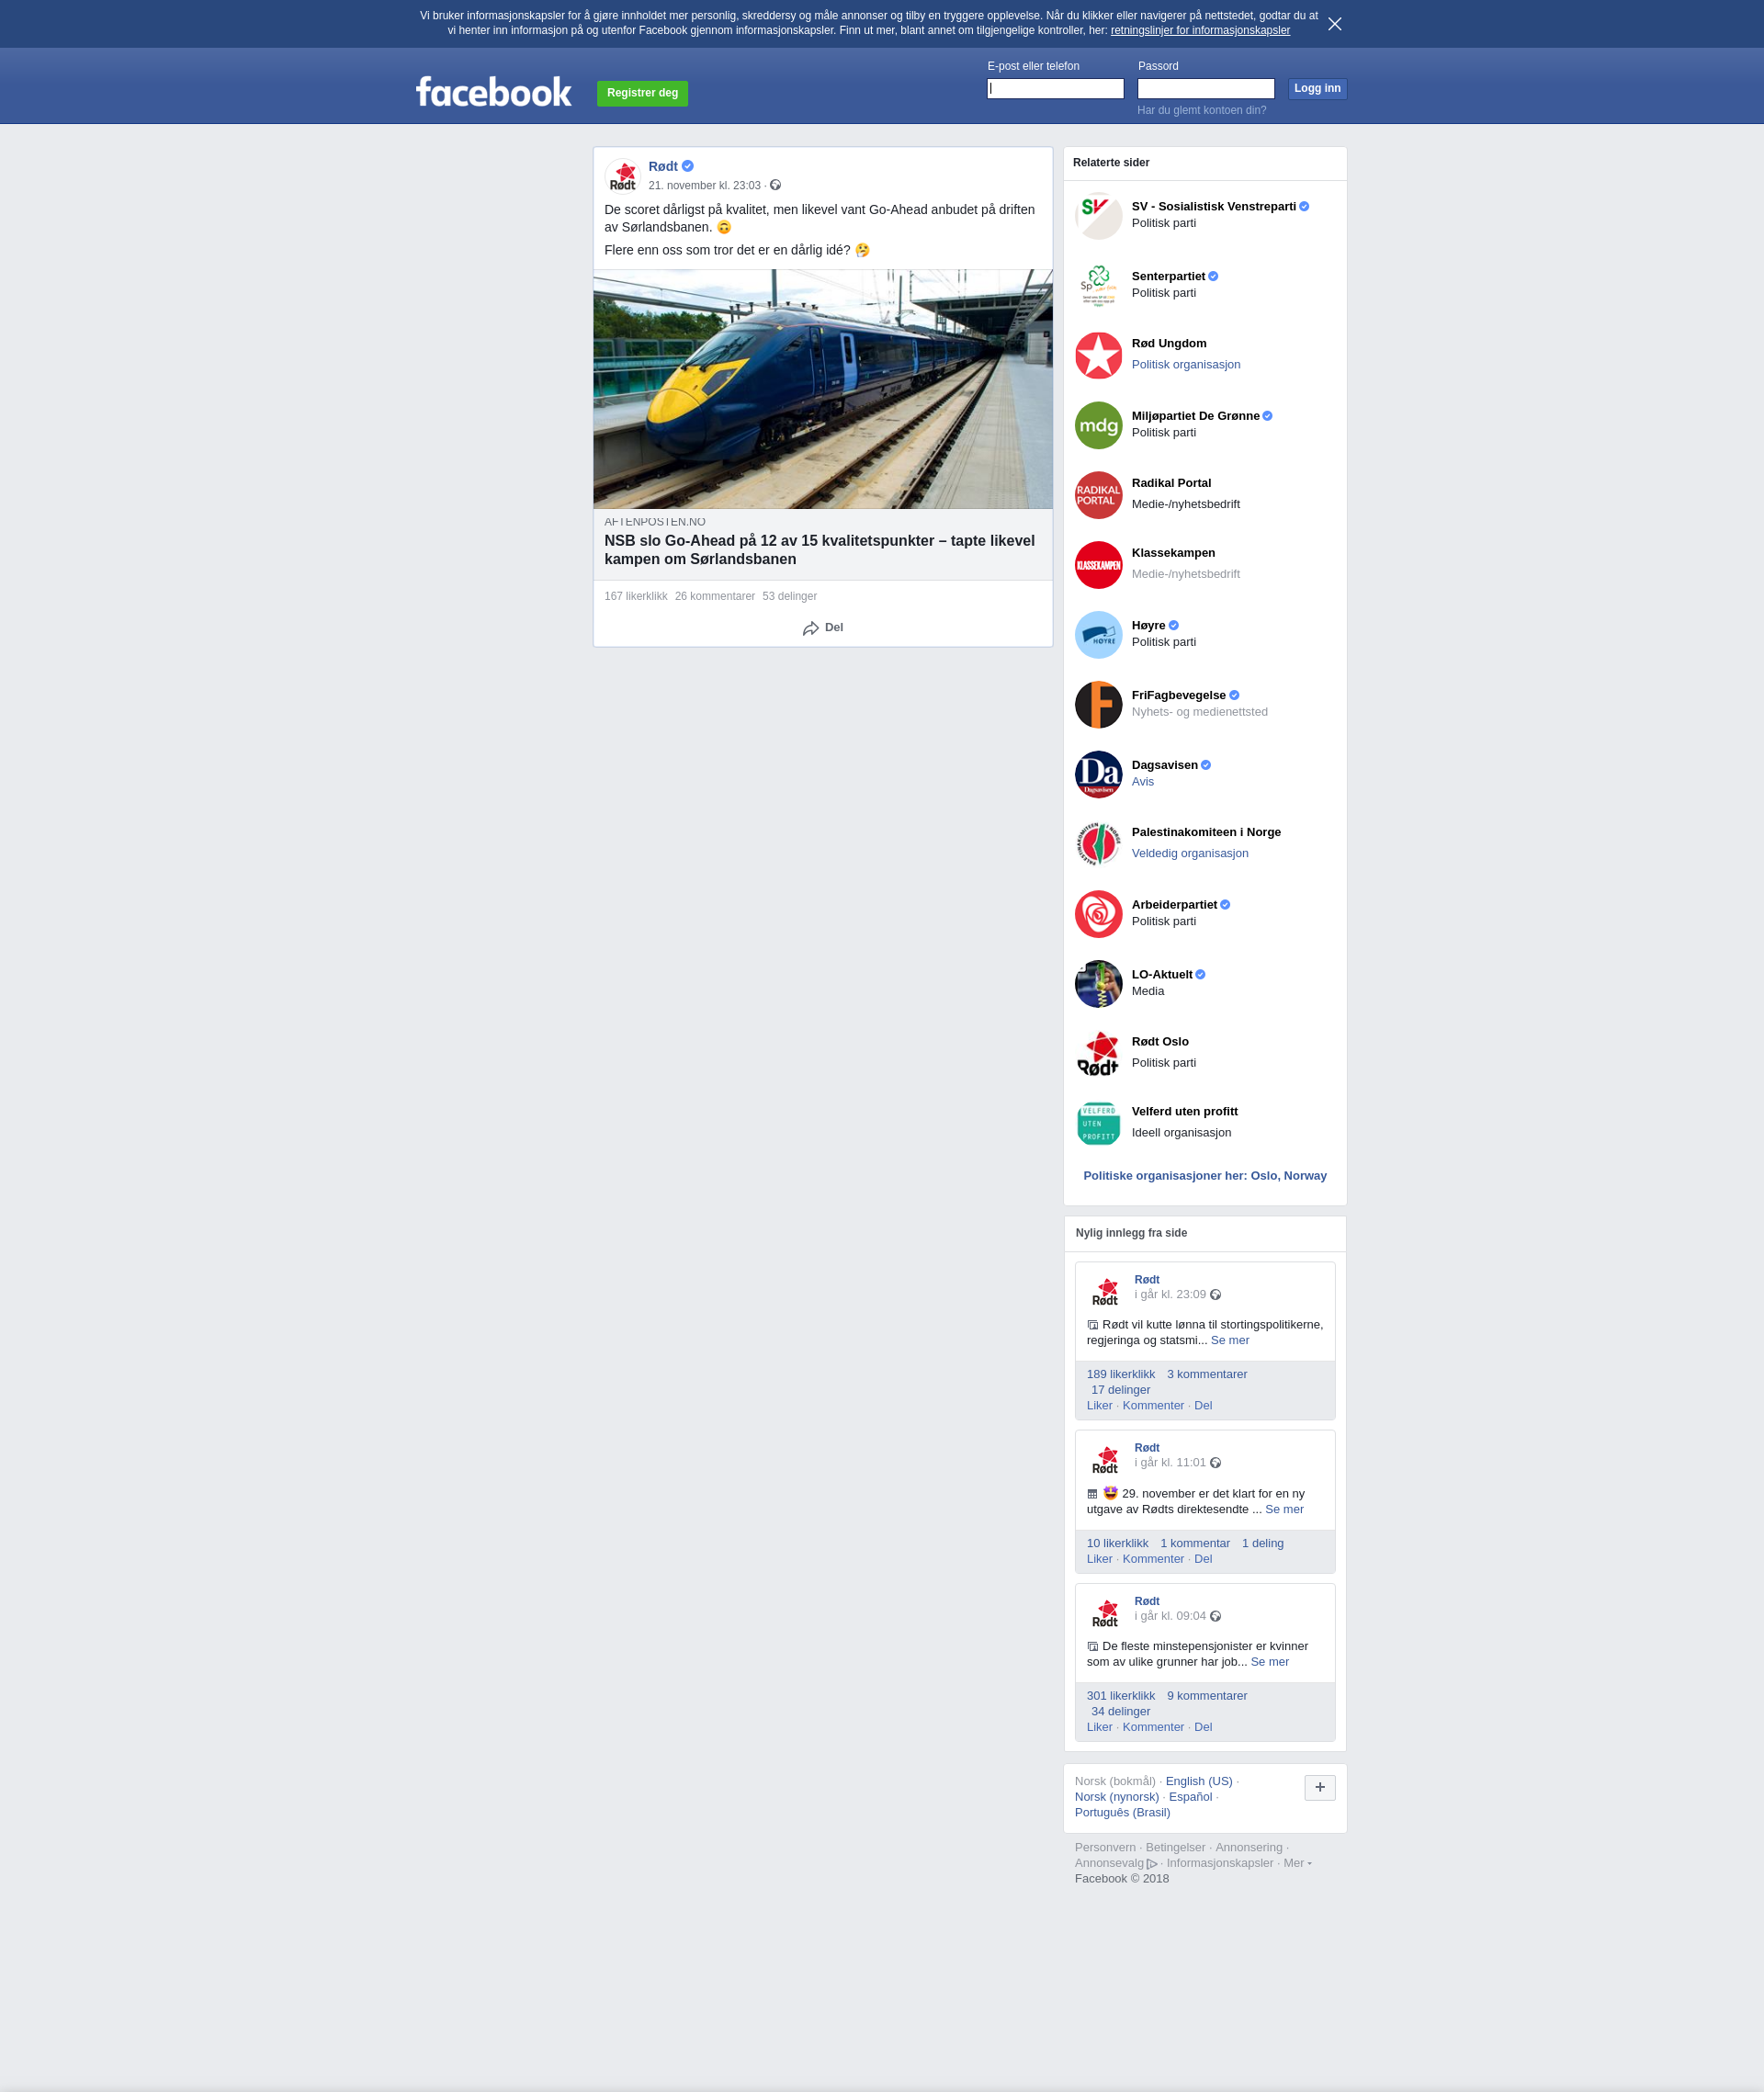Expand the Mer footer dropdown
Viewport: 1764px width, 2092px height.
click(1297, 1863)
